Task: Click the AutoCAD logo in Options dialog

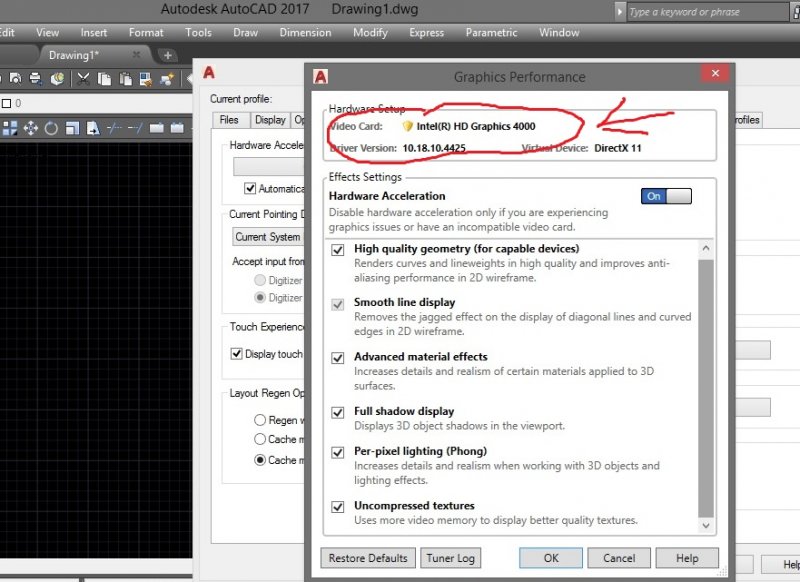Action: coord(209,72)
